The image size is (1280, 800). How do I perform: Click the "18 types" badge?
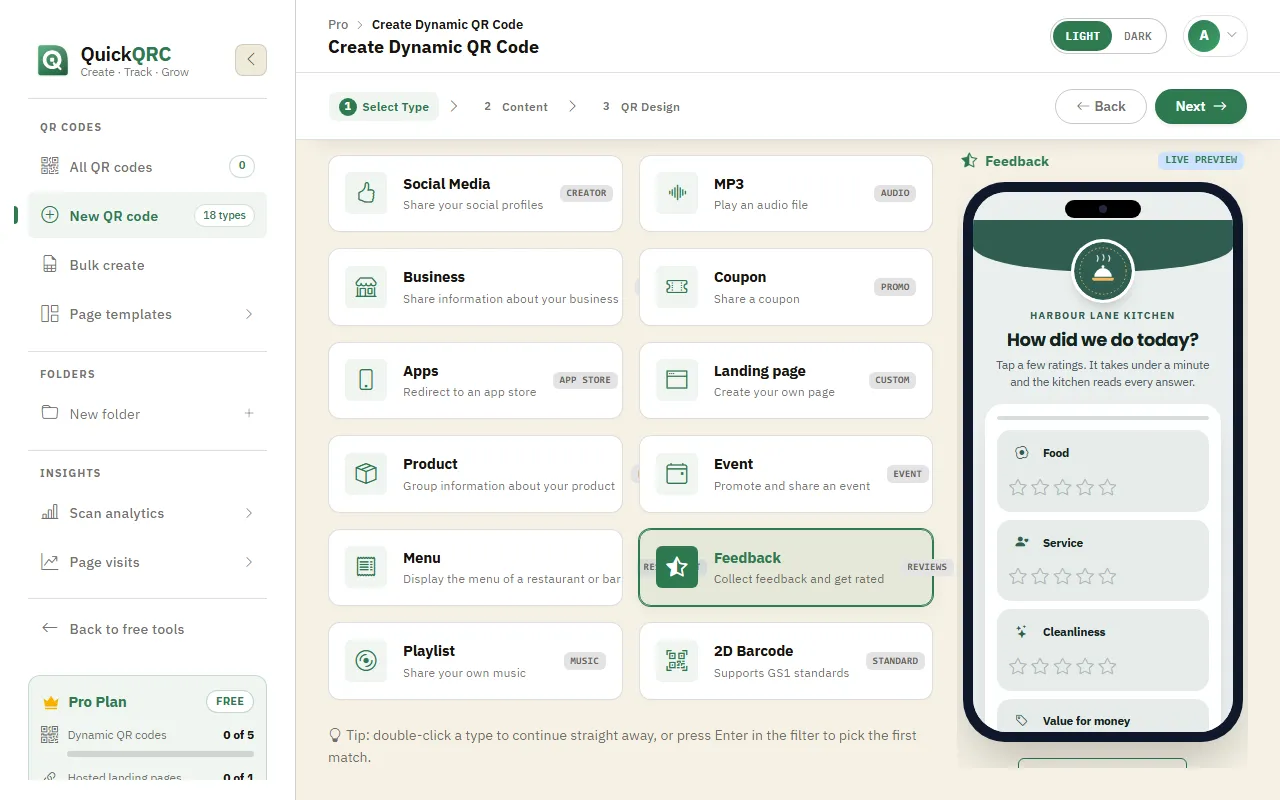(224, 215)
